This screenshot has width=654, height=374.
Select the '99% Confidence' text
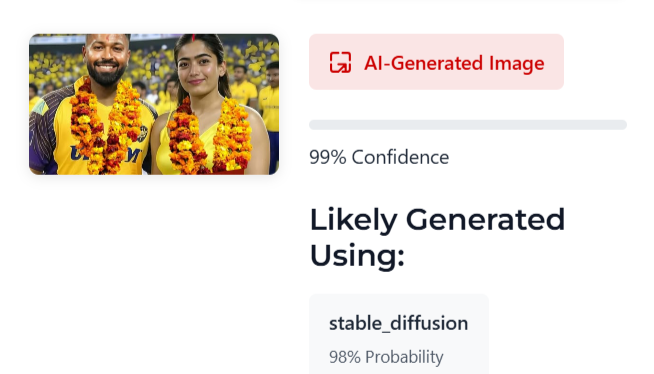click(379, 157)
